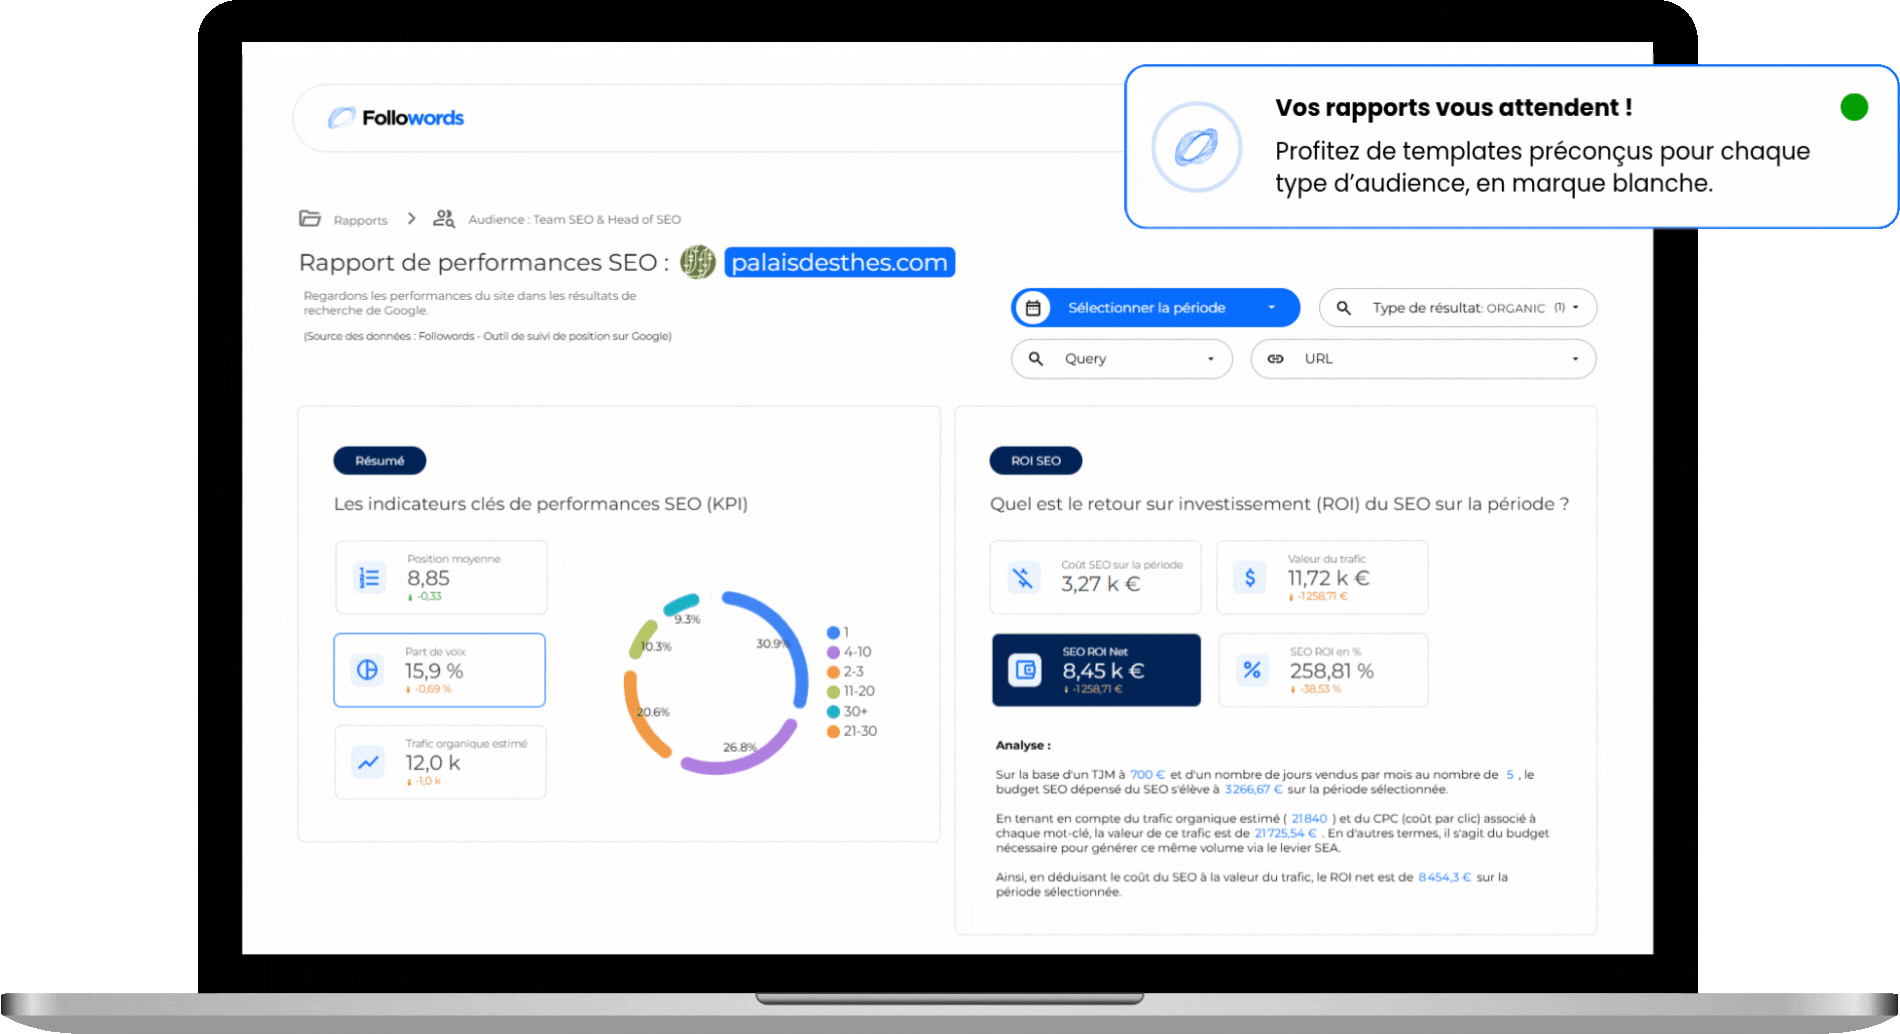
Task: Click the Valeur du trafic dollar icon
Action: (x=1249, y=577)
